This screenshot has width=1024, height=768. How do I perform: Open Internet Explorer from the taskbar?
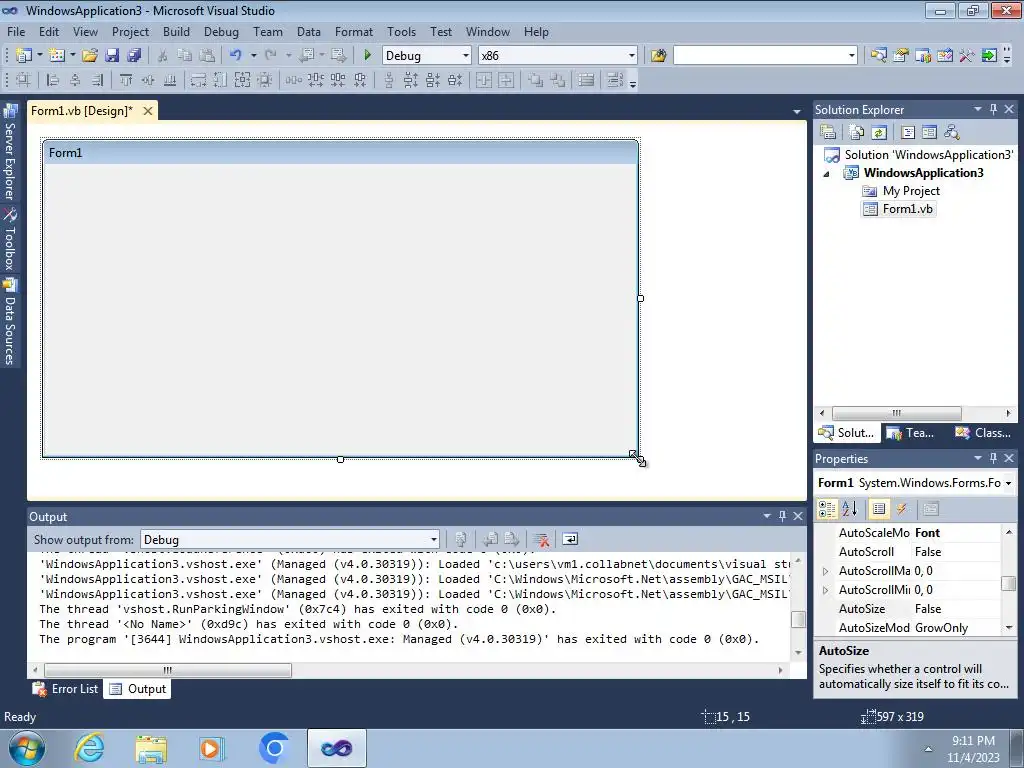(x=89, y=748)
